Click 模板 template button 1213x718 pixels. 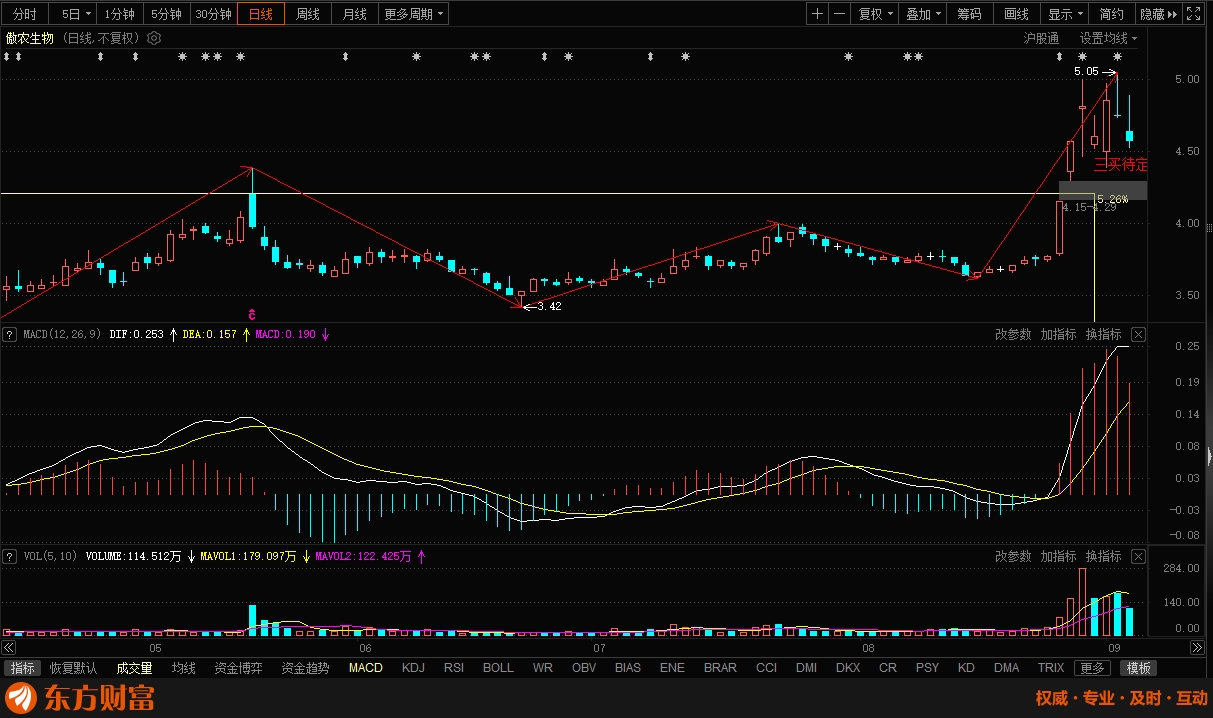coord(1138,668)
